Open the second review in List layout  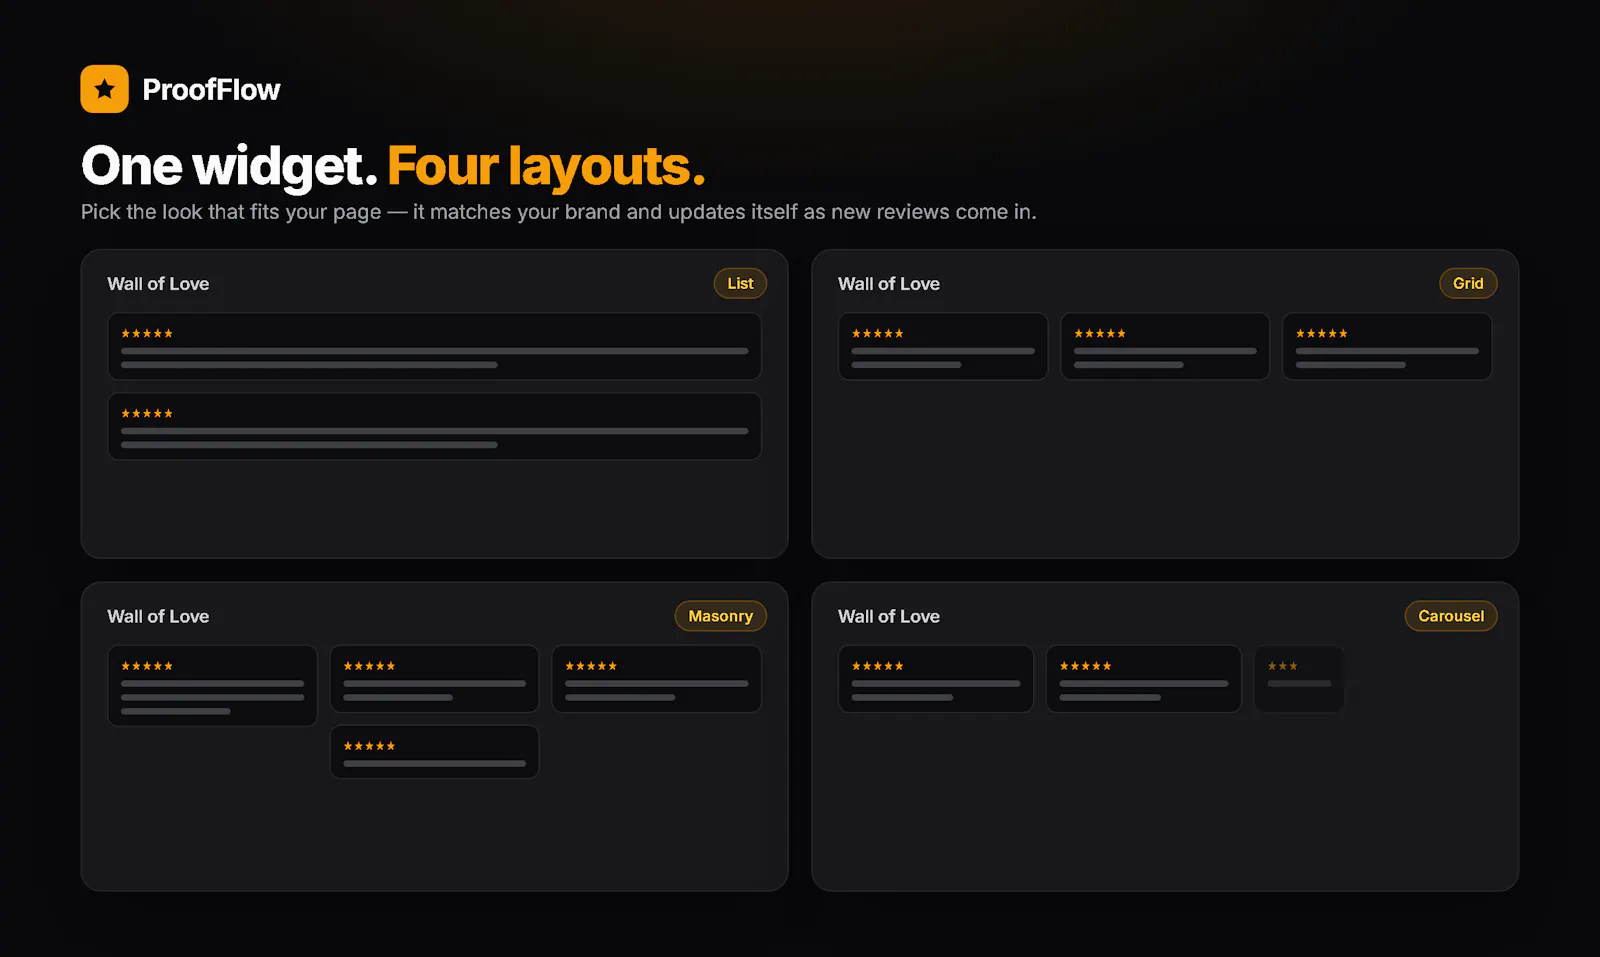tap(434, 426)
